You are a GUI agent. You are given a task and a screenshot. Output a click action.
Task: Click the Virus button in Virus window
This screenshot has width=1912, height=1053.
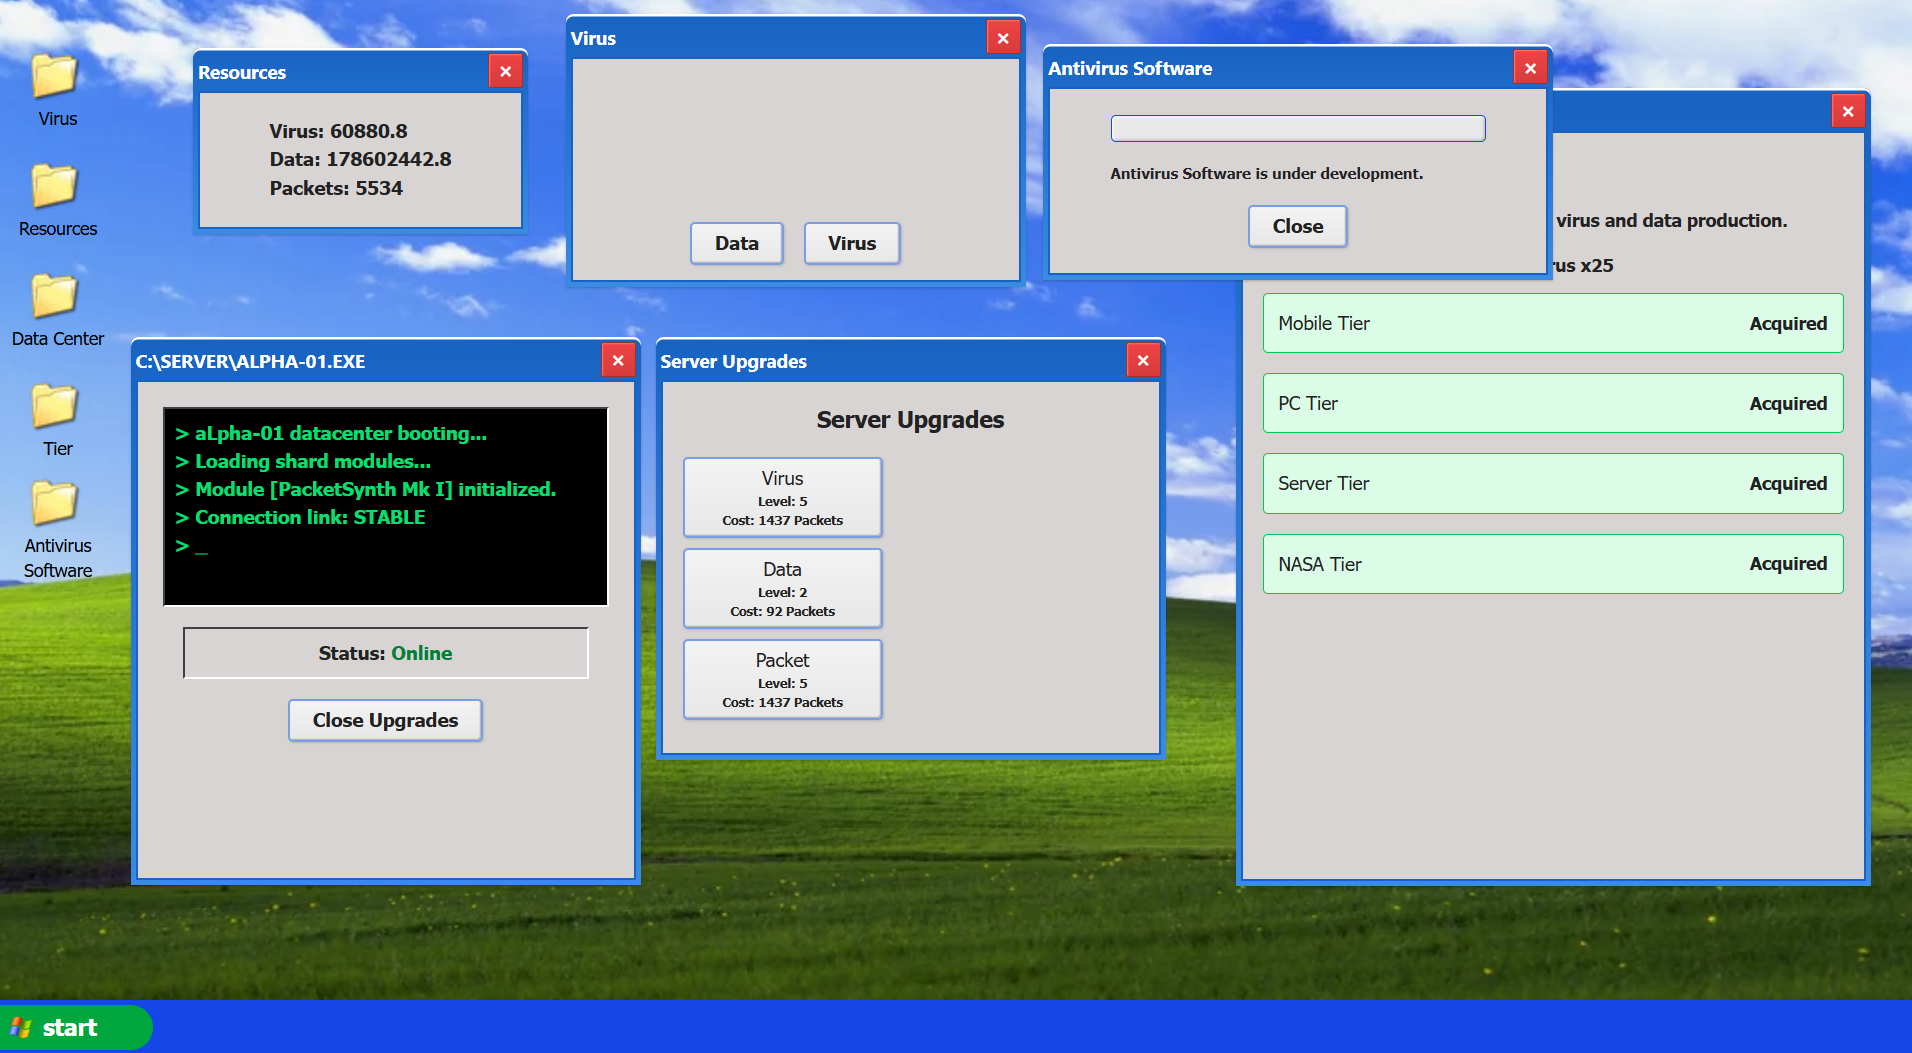(x=851, y=243)
